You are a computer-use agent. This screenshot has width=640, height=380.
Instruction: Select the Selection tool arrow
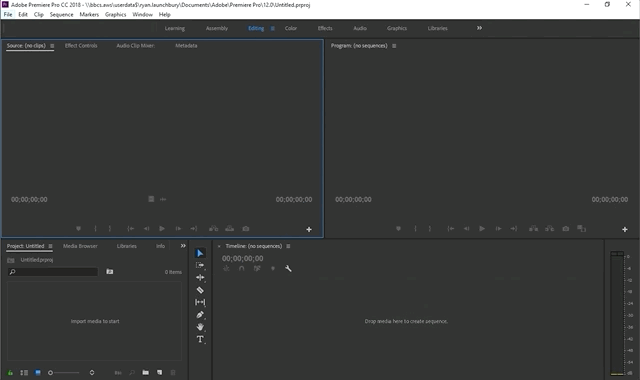200,253
